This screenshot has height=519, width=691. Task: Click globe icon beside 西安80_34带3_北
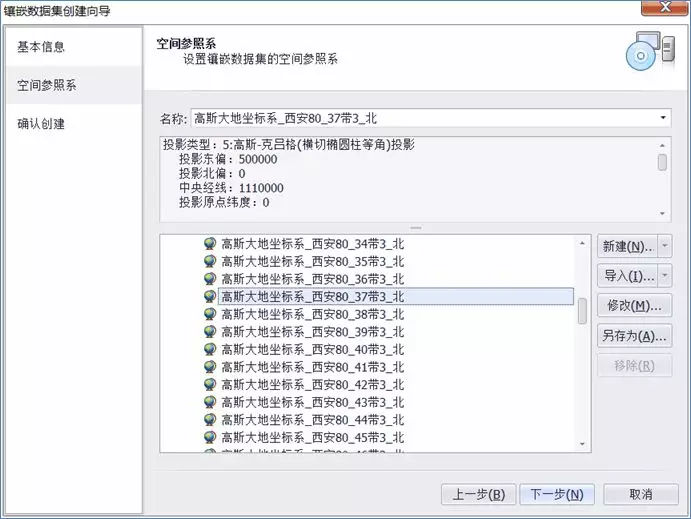pyautogui.click(x=210, y=243)
